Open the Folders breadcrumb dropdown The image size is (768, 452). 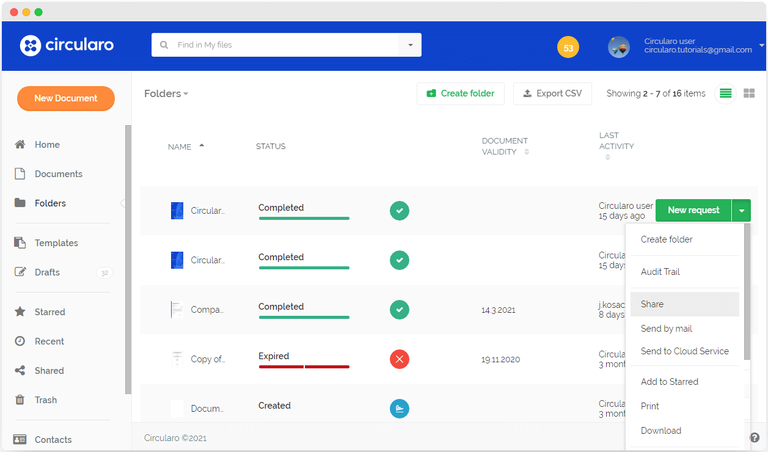166,94
